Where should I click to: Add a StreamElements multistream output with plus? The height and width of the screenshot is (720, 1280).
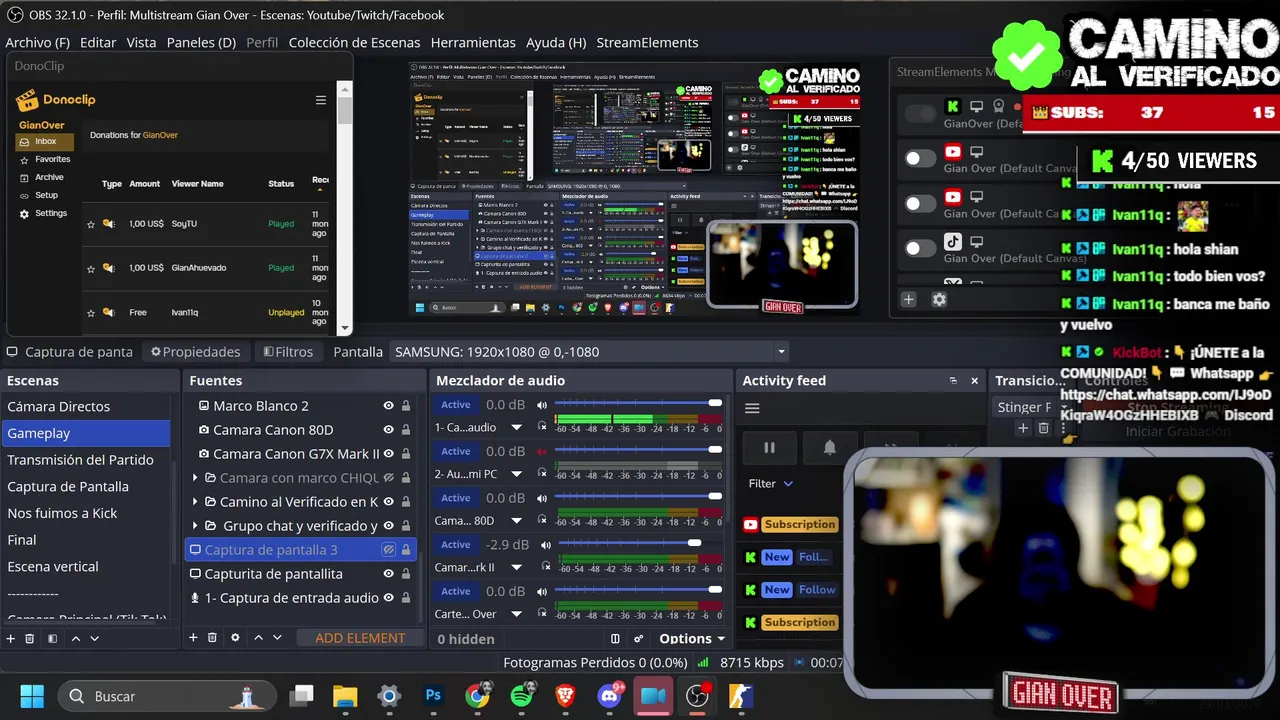pyautogui.click(x=909, y=299)
